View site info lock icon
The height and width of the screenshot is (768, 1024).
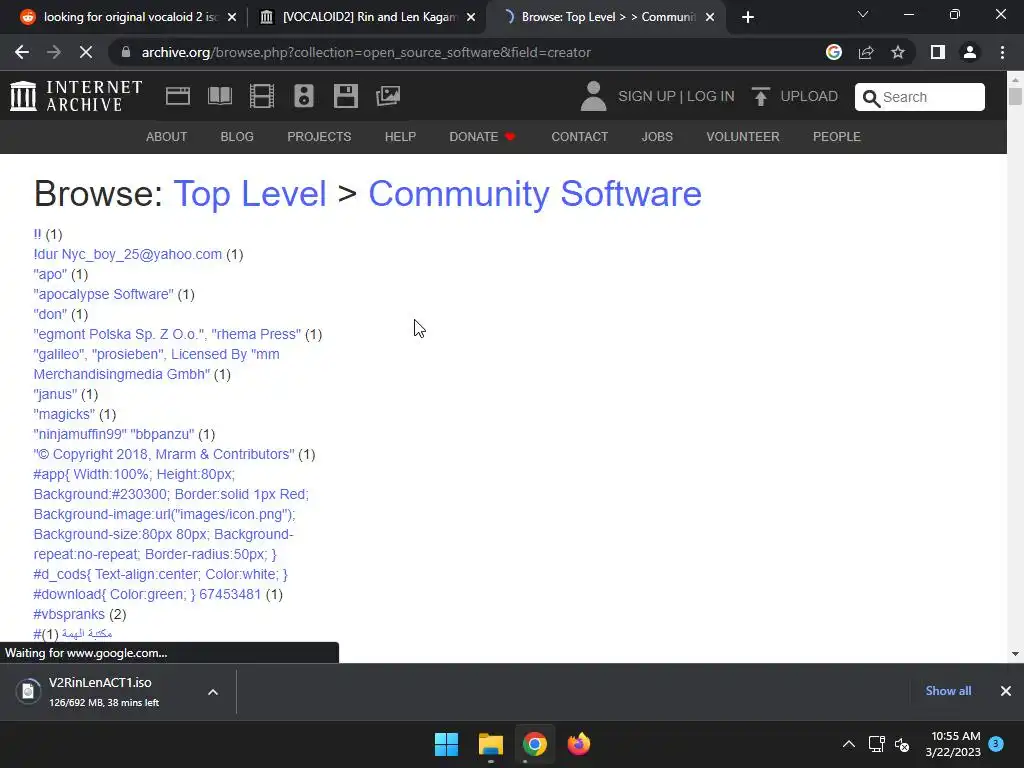point(126,52)
